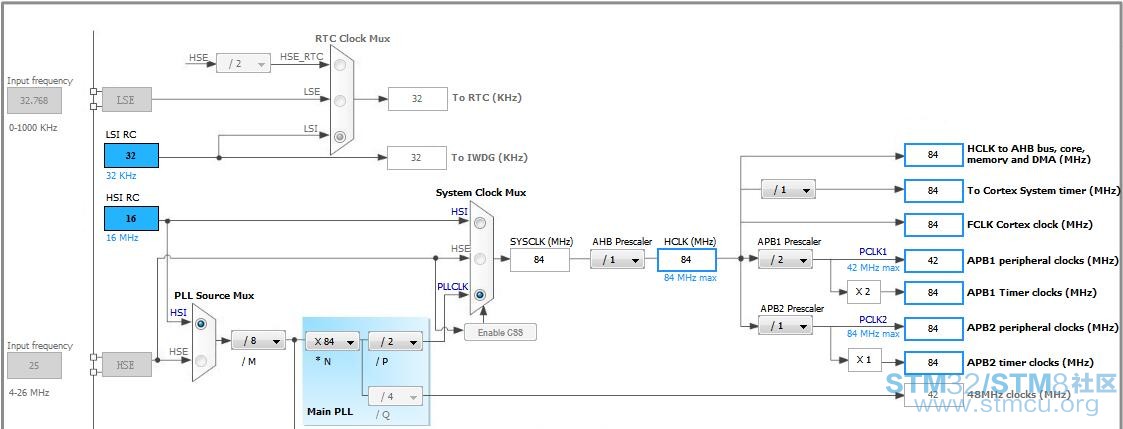1123x429 pixels.
Task: Select HSE on System Clock Mux
Action: pyautogui.click(x=480, y=259)
